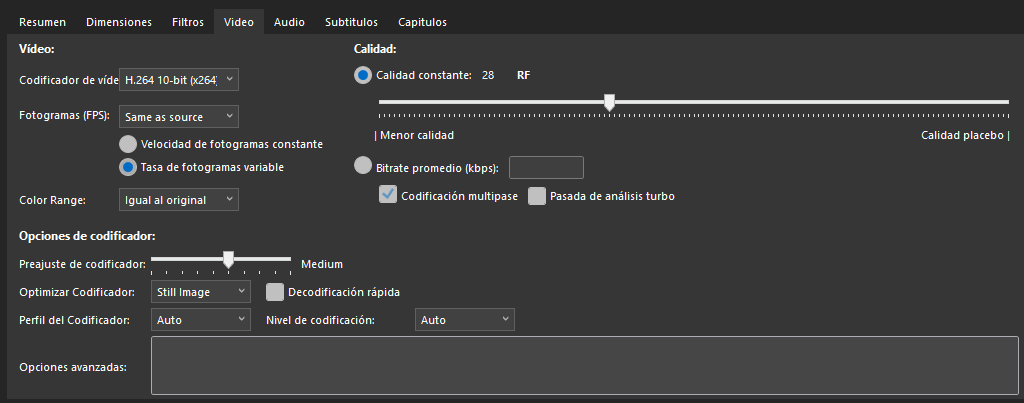1024x403 pixels.
Task: Enable the Decodificación rápida checkbox
Action: click(275, 292)
